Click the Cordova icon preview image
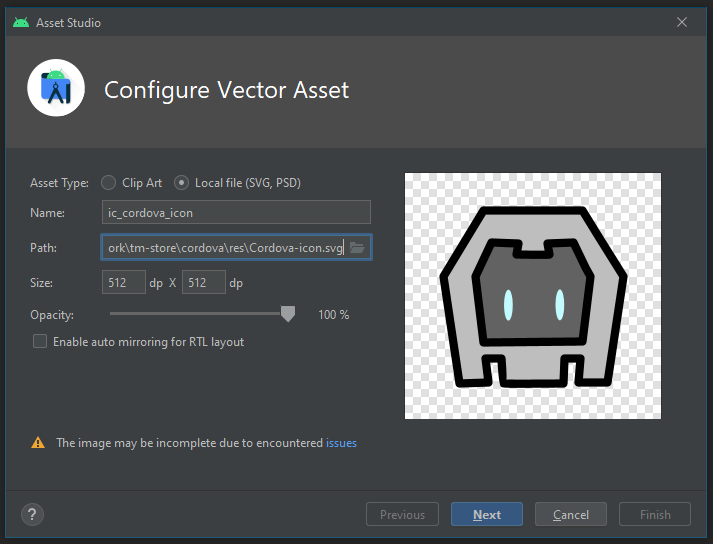713x544 pixels. [533, 296]
